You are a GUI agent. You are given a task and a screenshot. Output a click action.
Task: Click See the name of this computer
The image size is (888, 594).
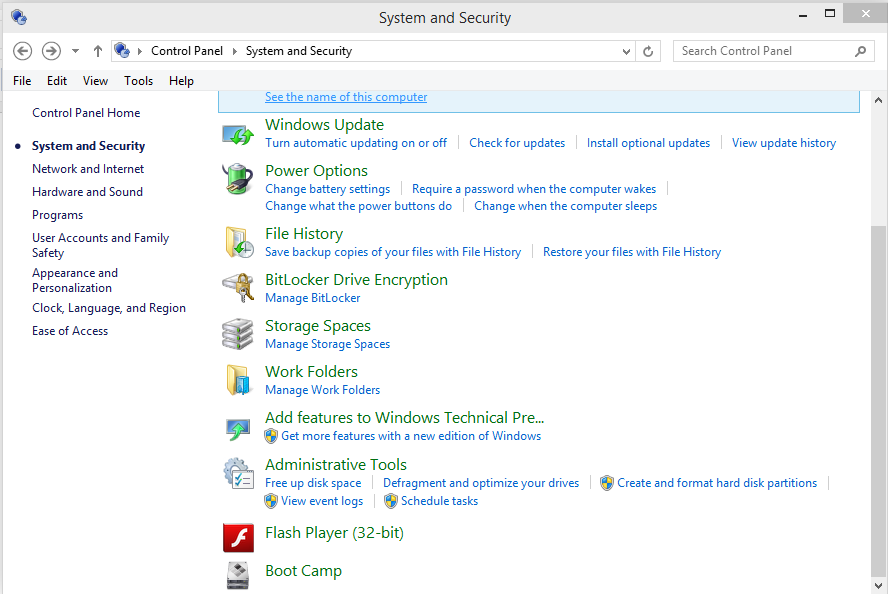tap(346, 97)
